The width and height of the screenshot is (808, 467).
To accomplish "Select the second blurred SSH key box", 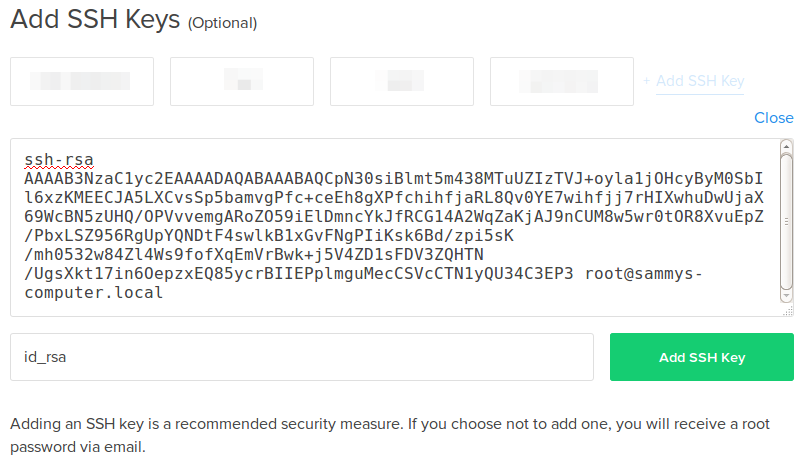I will (242, 81).
